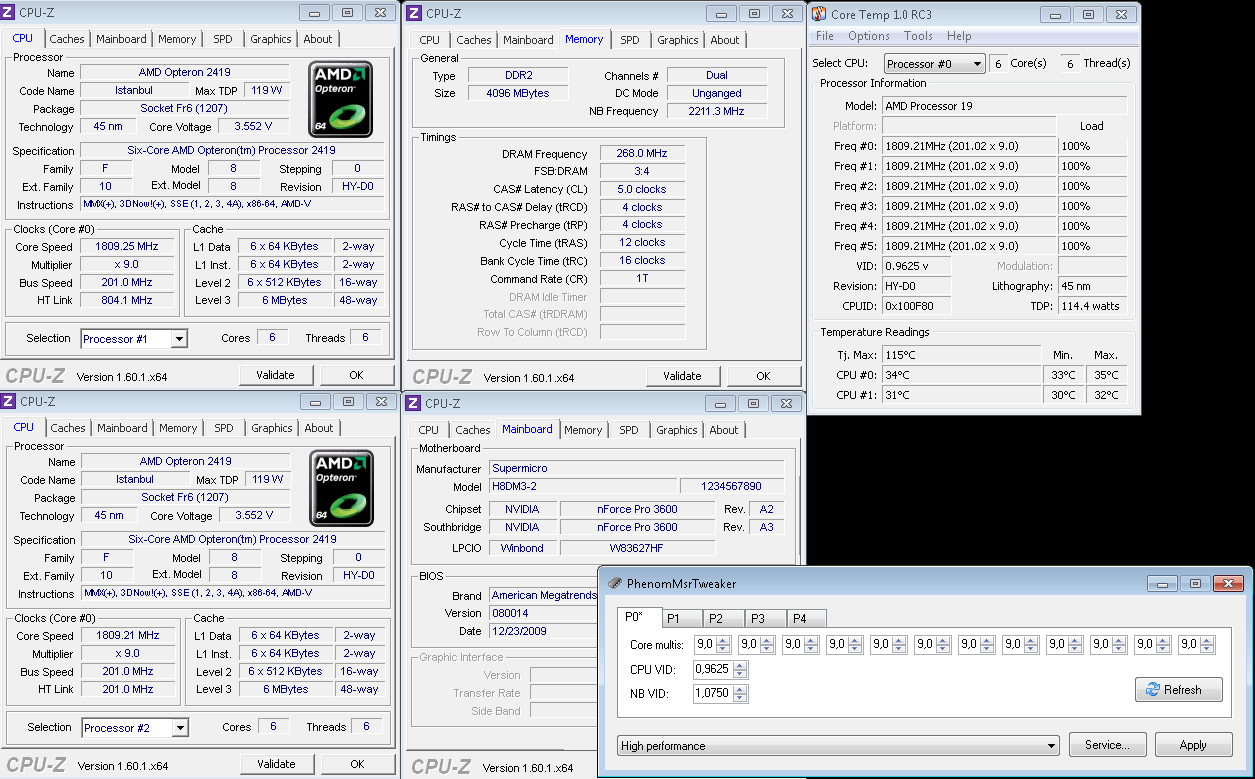Image resolution: width=1255 pixels, height=779 pixels.
Task: Click the AMD Opteron logo in Processor #1 window
Action: pyautogui.click(x=341, y=99)
